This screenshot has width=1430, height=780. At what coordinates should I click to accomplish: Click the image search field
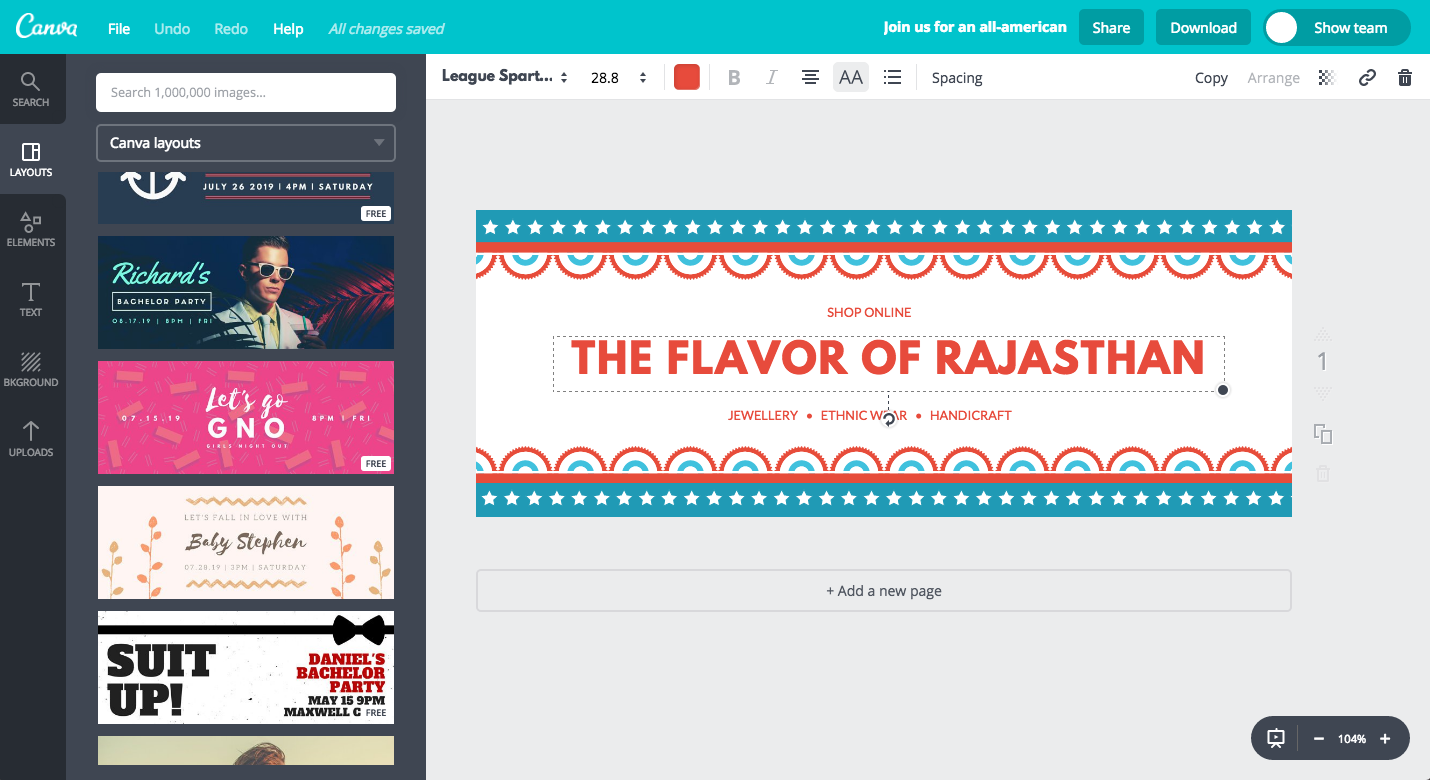coord(245,92)
